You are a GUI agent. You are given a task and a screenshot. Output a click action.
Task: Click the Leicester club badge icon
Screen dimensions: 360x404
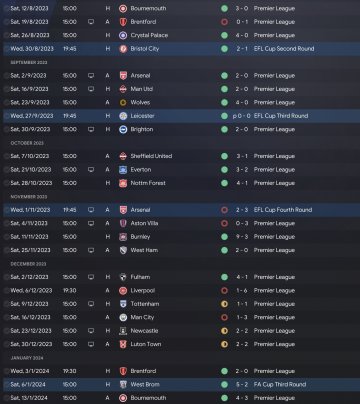coord(123,116)
